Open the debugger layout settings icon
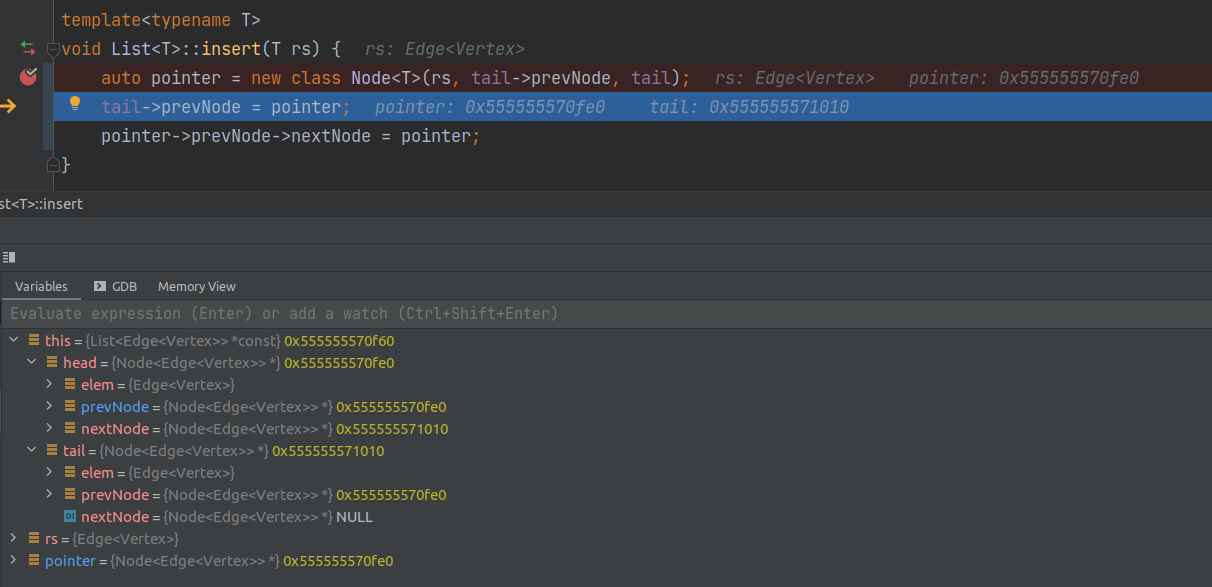Screen dimensions: 1212x587 coord(9,257)
